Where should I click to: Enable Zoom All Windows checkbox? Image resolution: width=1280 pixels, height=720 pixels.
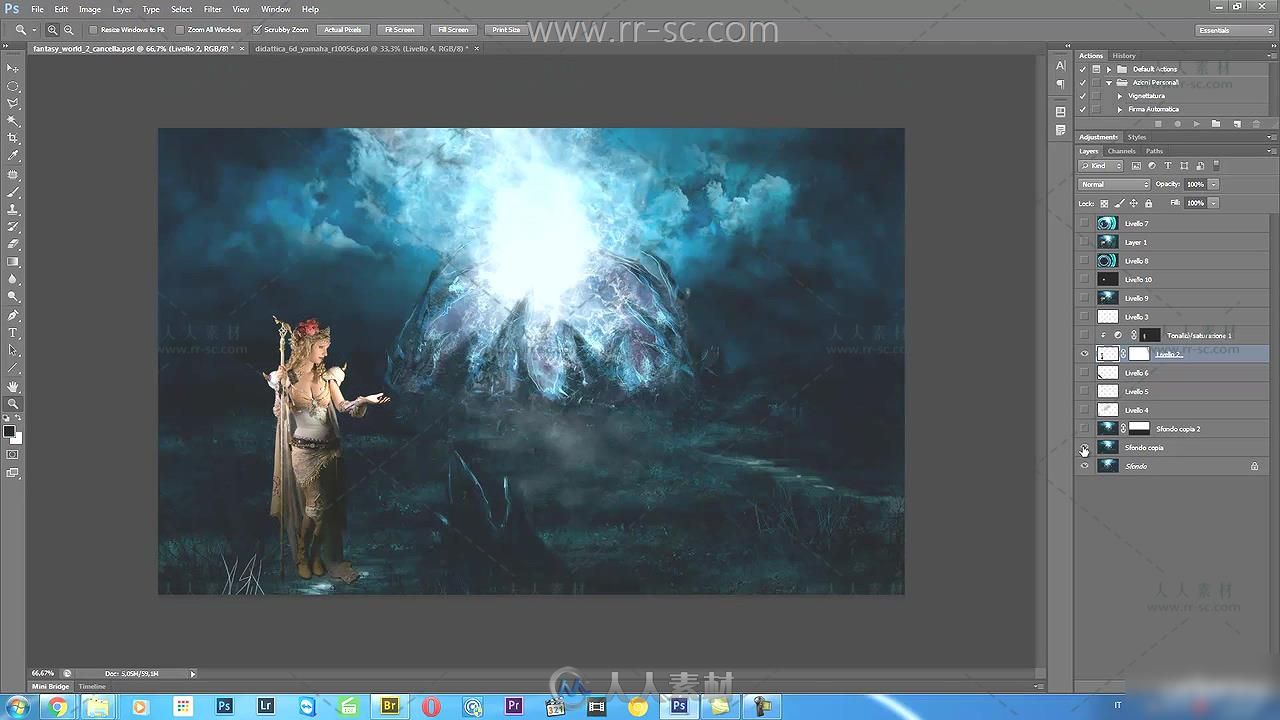coord(180,30)
